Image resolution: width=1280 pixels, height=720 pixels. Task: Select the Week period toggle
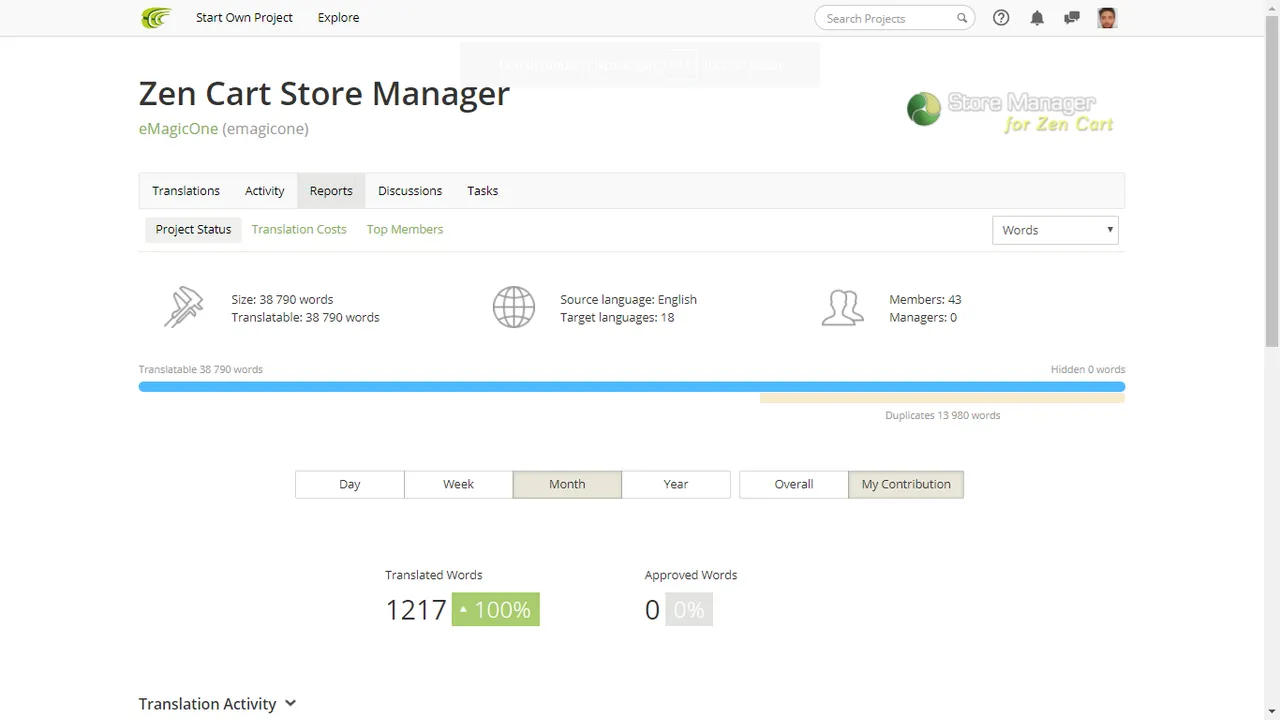click(458, 484)
